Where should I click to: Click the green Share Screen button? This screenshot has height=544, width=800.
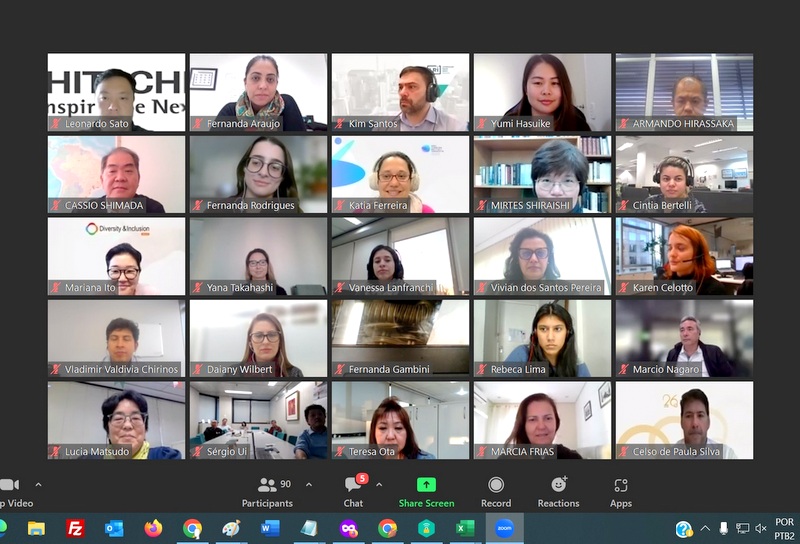426,491
